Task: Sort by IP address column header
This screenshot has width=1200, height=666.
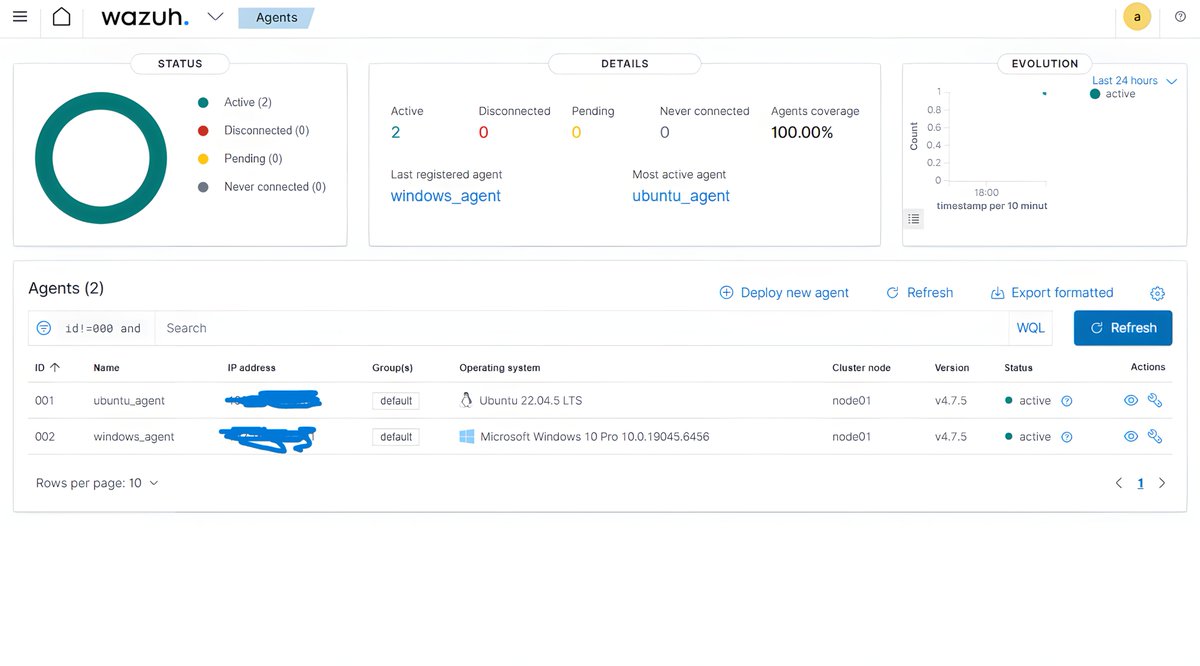Action: [x=251, y=367]
